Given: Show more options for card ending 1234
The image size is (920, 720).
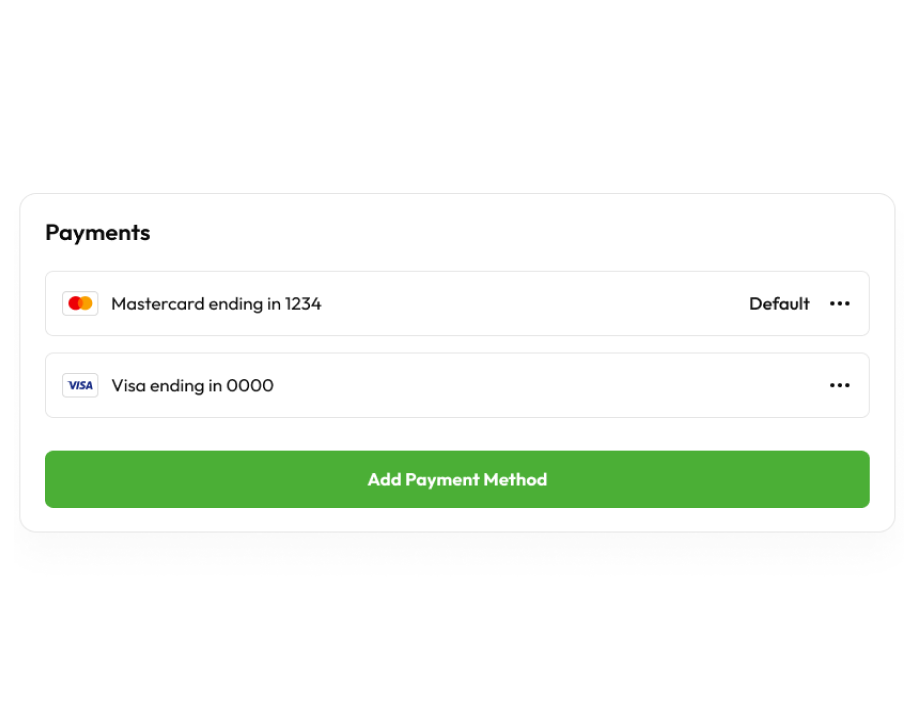Looking at the screenshot, I should coord(840,303).
